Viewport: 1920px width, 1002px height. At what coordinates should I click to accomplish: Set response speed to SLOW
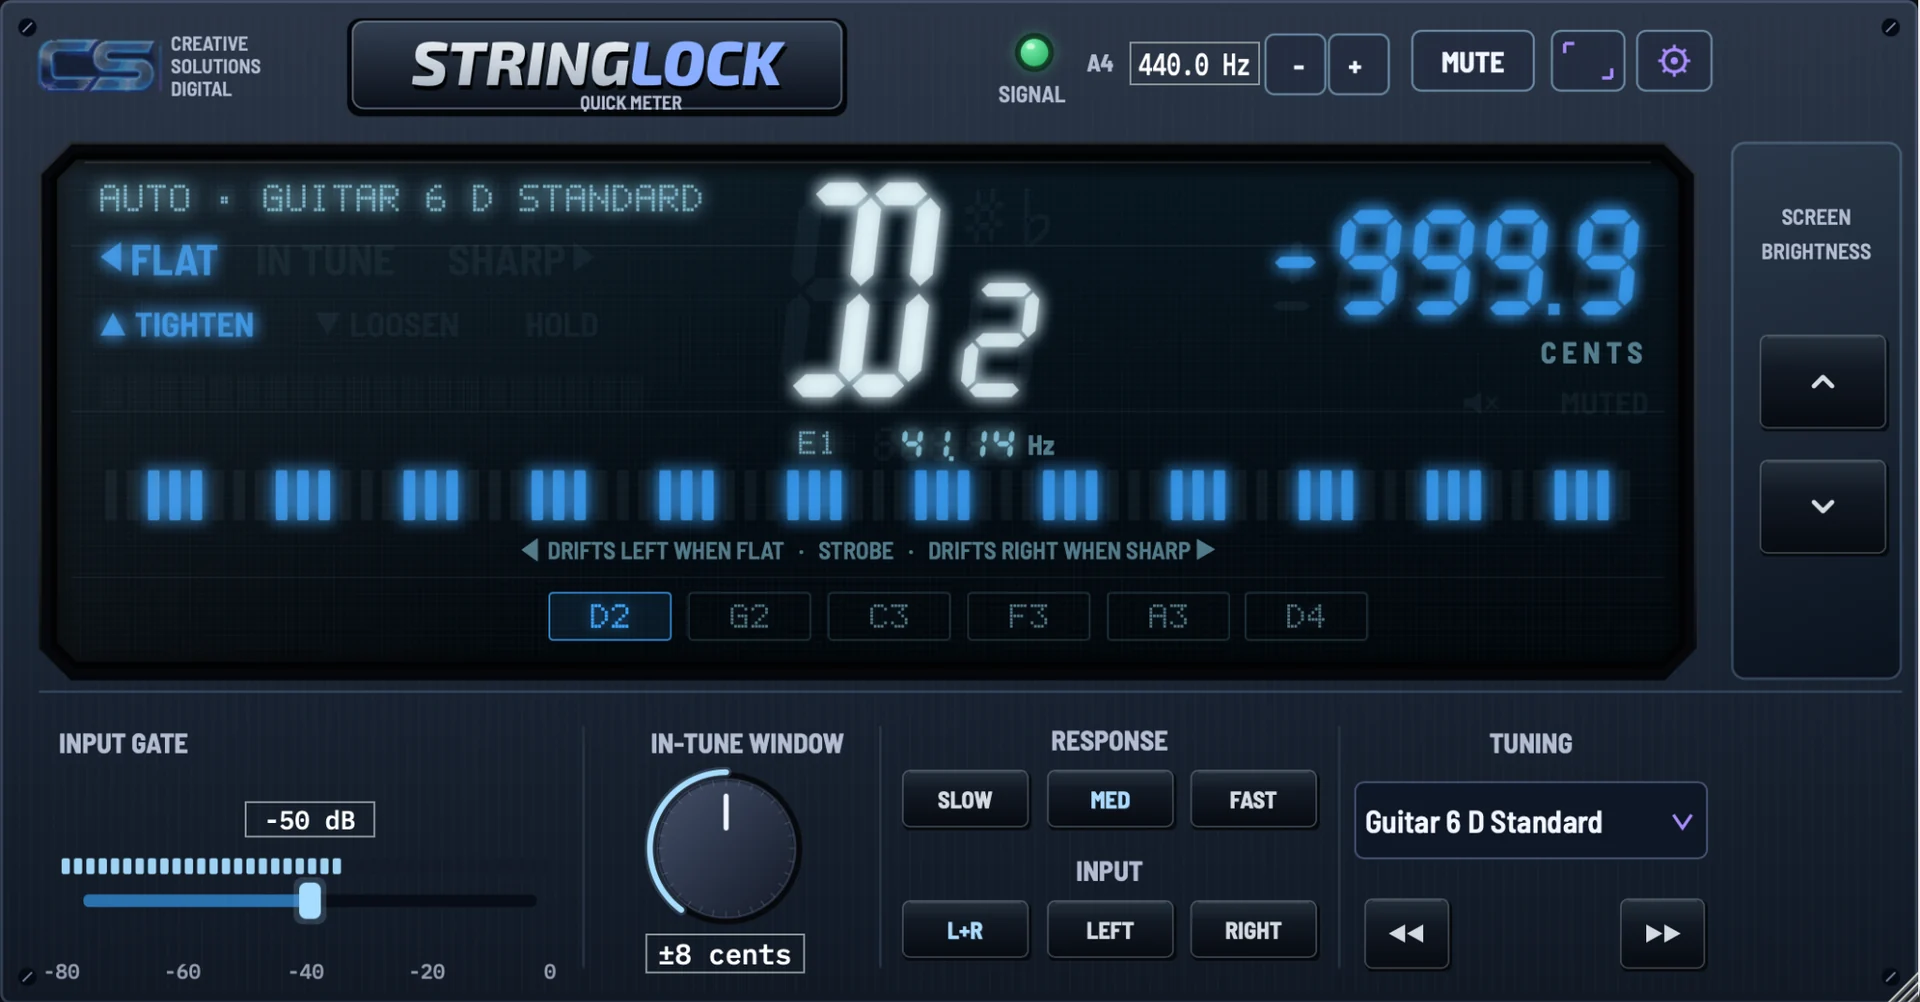[x=965, y=799]
